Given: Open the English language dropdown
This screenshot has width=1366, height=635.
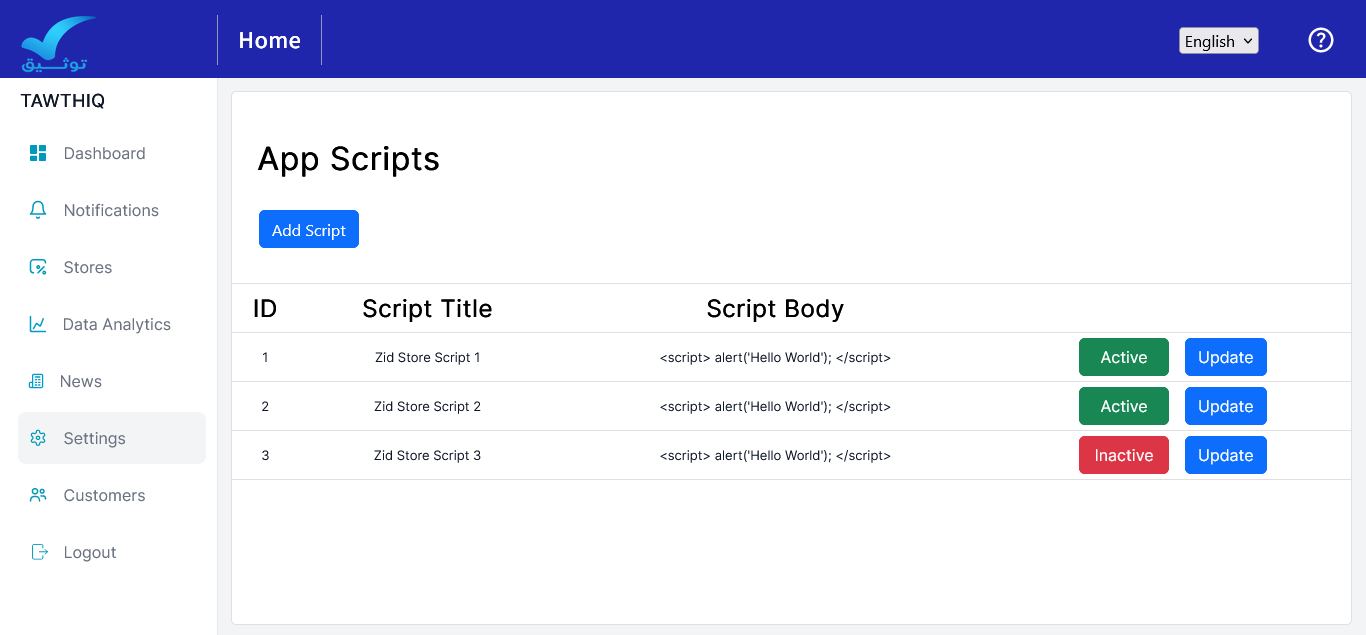Looking at the screenshot, I should pos(1219,41).
